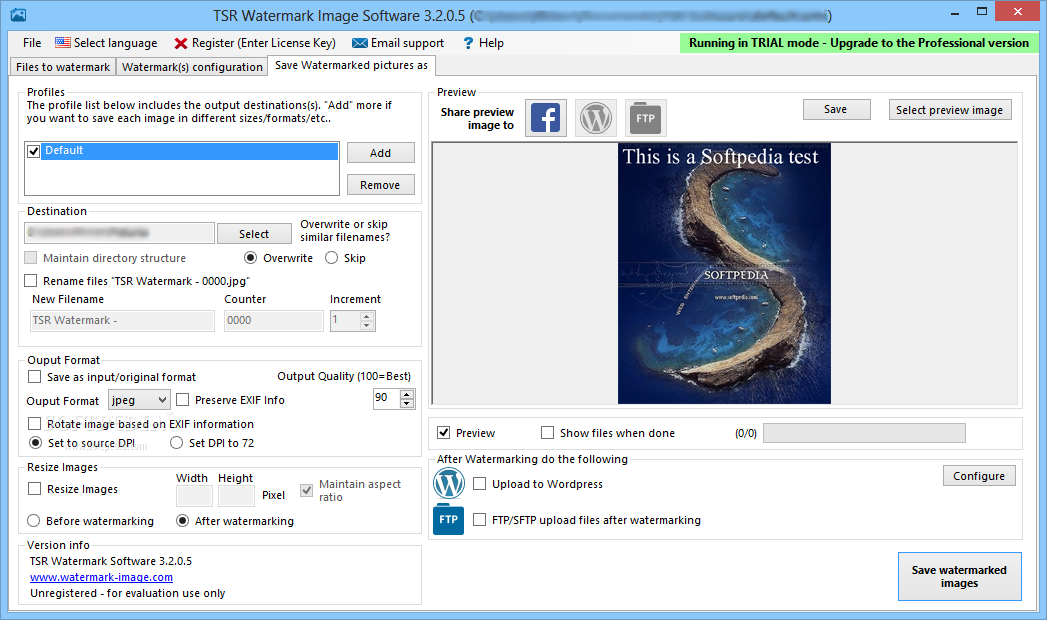Click the large WordPress logo beside upload option
This screenshot has width=1047, height=620.
click(x=449, y=483)
